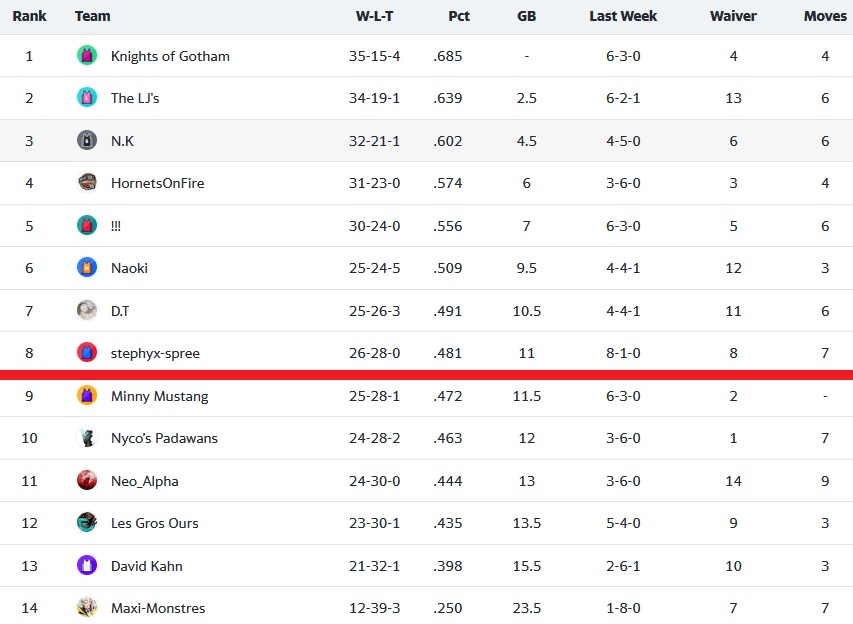Click the Neo_Alpha team avatar
The height and width of the screenshot is (624, 853).
87,480
